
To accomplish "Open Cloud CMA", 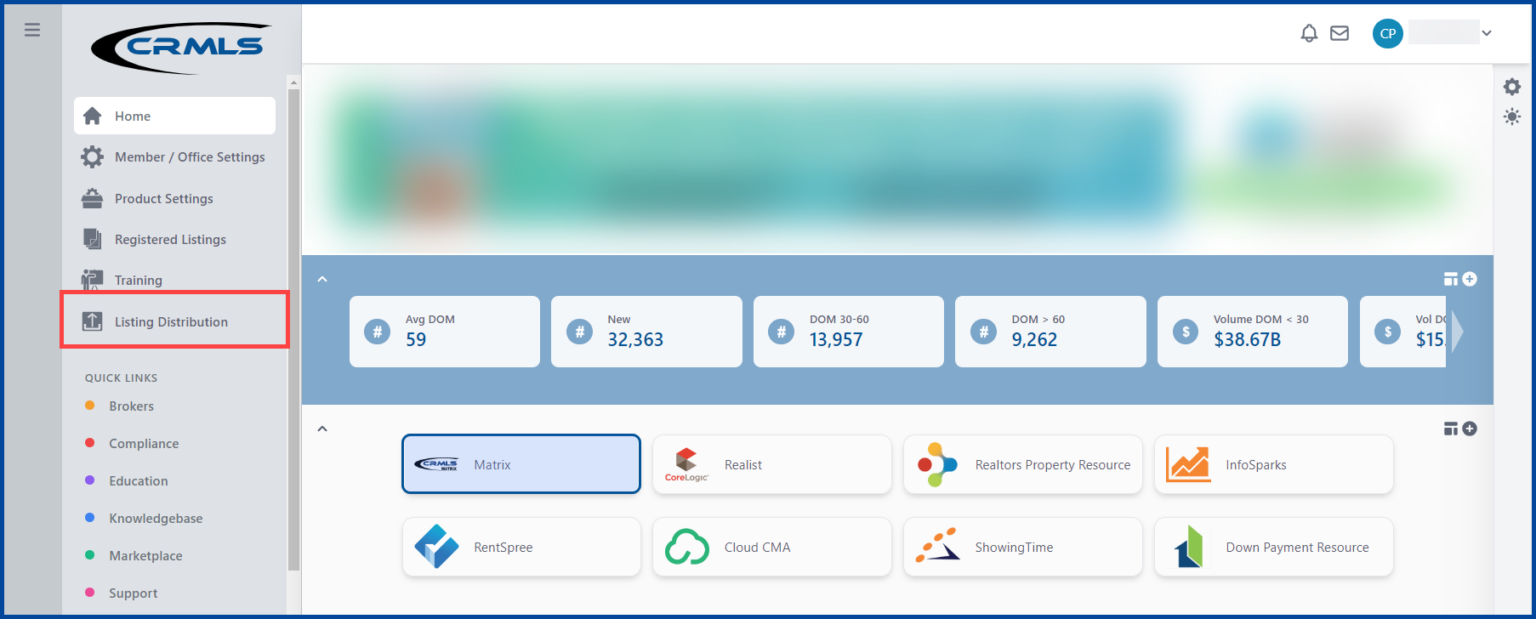I will [x=771, y=547].
